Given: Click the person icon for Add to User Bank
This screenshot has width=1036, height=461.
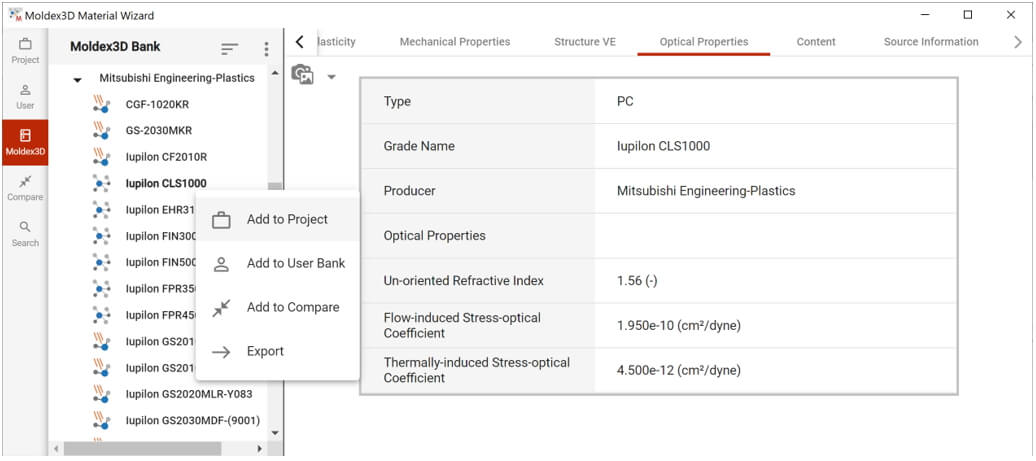Looking at the screenshot, I should coord(221,264).
